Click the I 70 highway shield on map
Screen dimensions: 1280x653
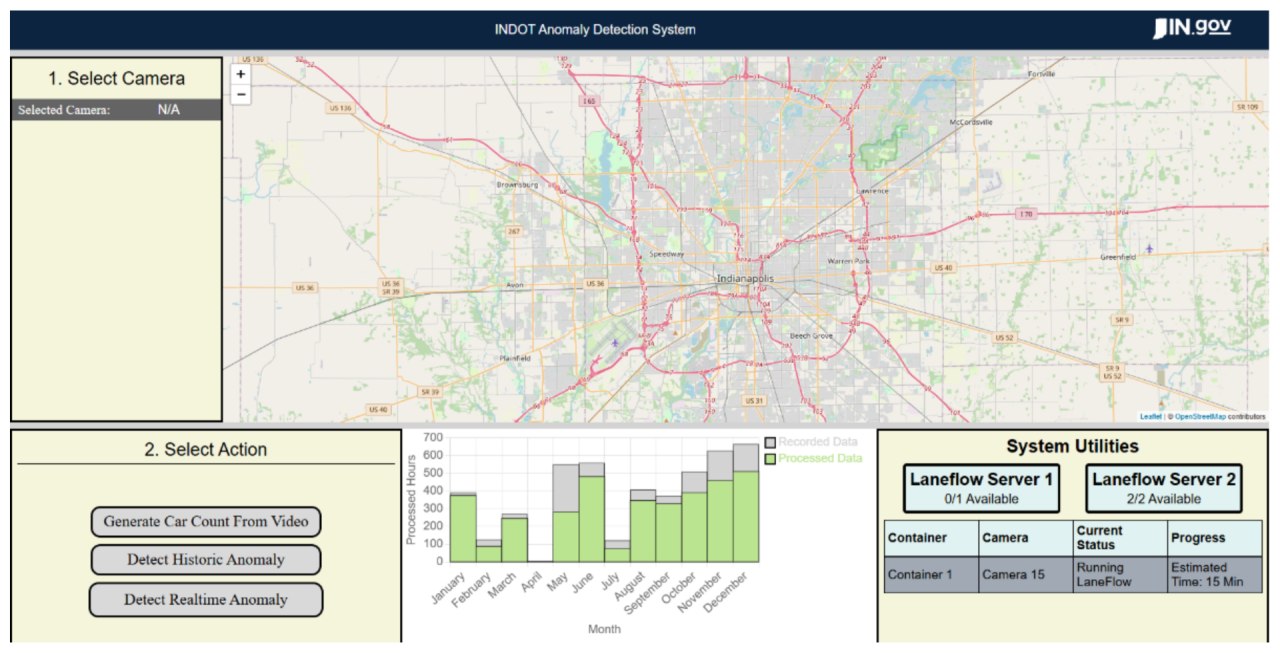[x=1024, y=213]
